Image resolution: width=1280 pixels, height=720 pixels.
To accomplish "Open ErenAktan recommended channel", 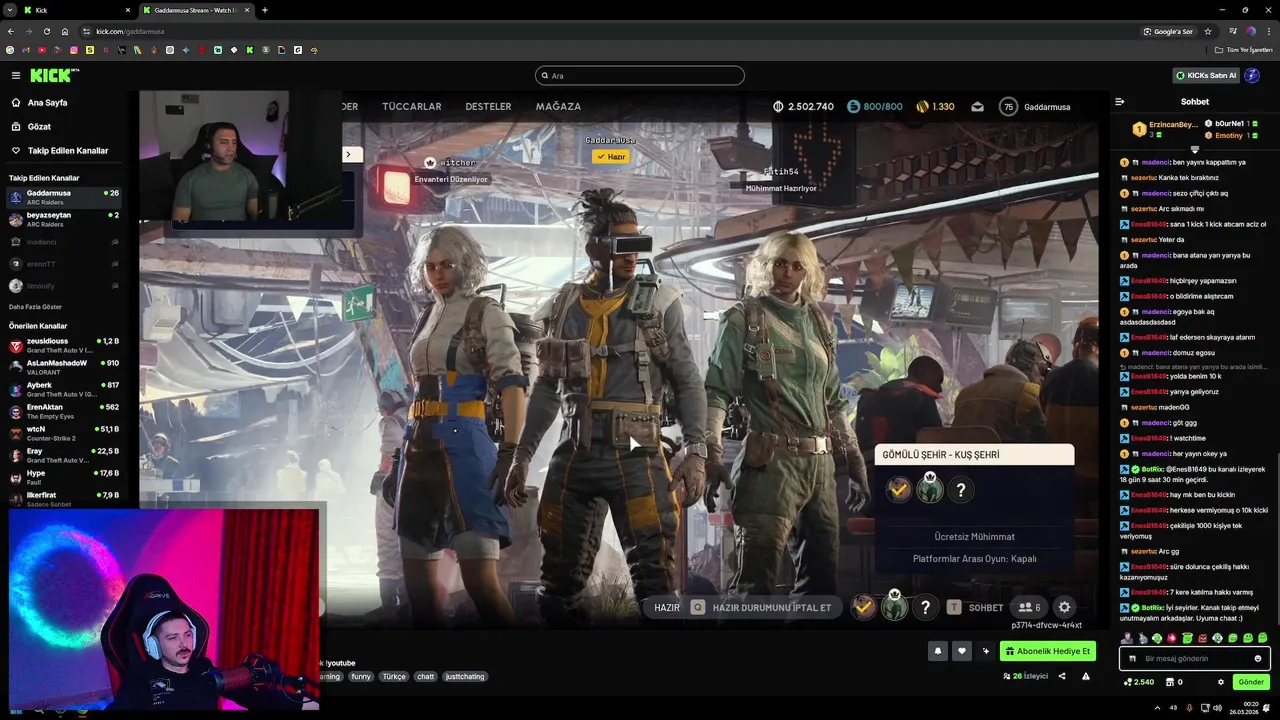I will coord(64,411).
